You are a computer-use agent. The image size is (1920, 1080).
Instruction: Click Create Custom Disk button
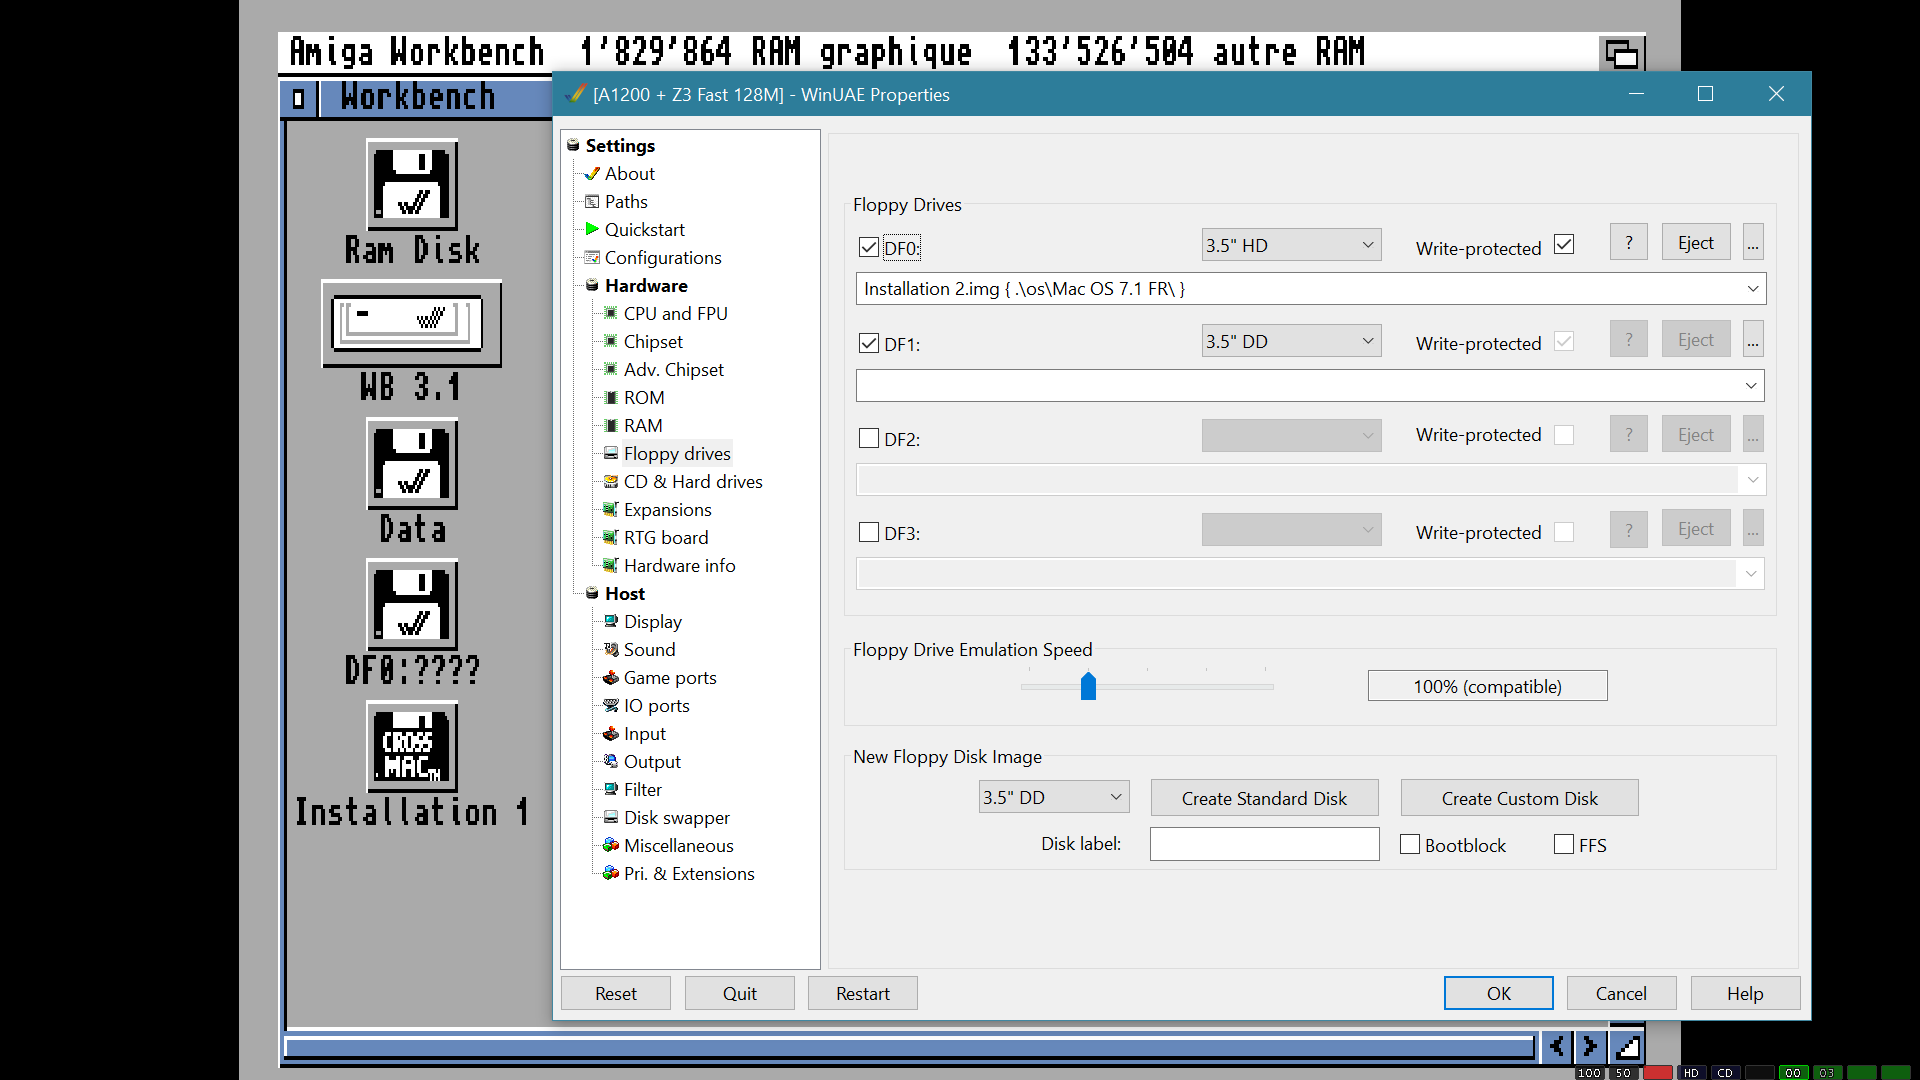pyautogui.click(x=1519, y=798)
